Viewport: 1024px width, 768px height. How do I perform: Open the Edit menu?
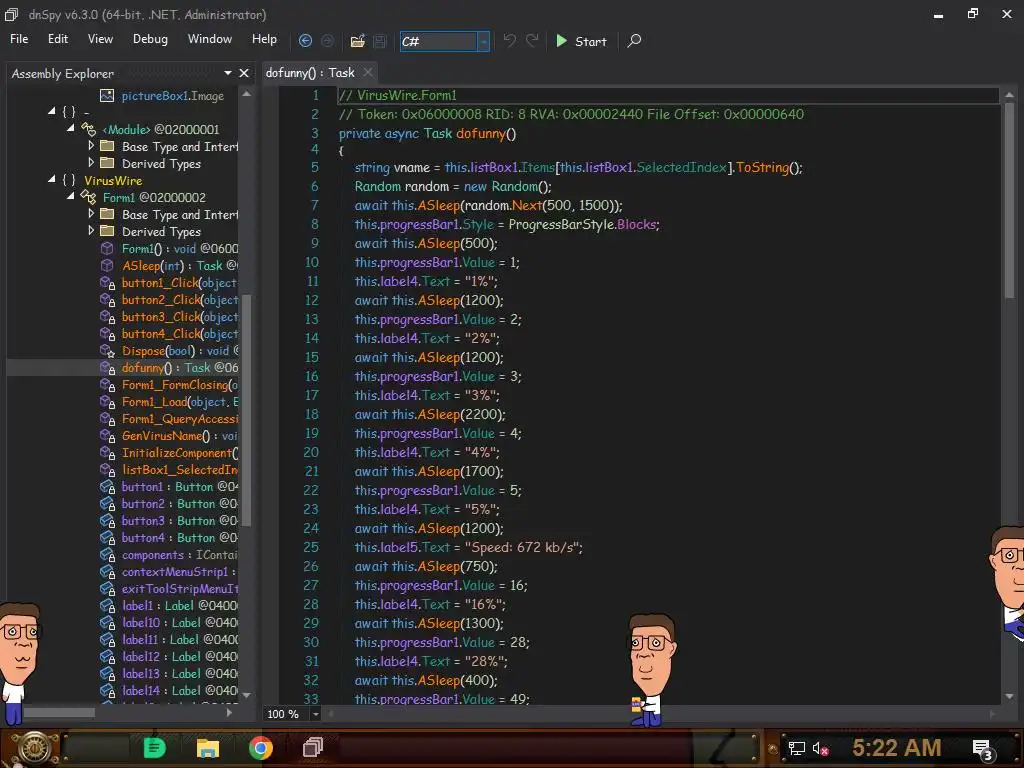coord(57,39)
